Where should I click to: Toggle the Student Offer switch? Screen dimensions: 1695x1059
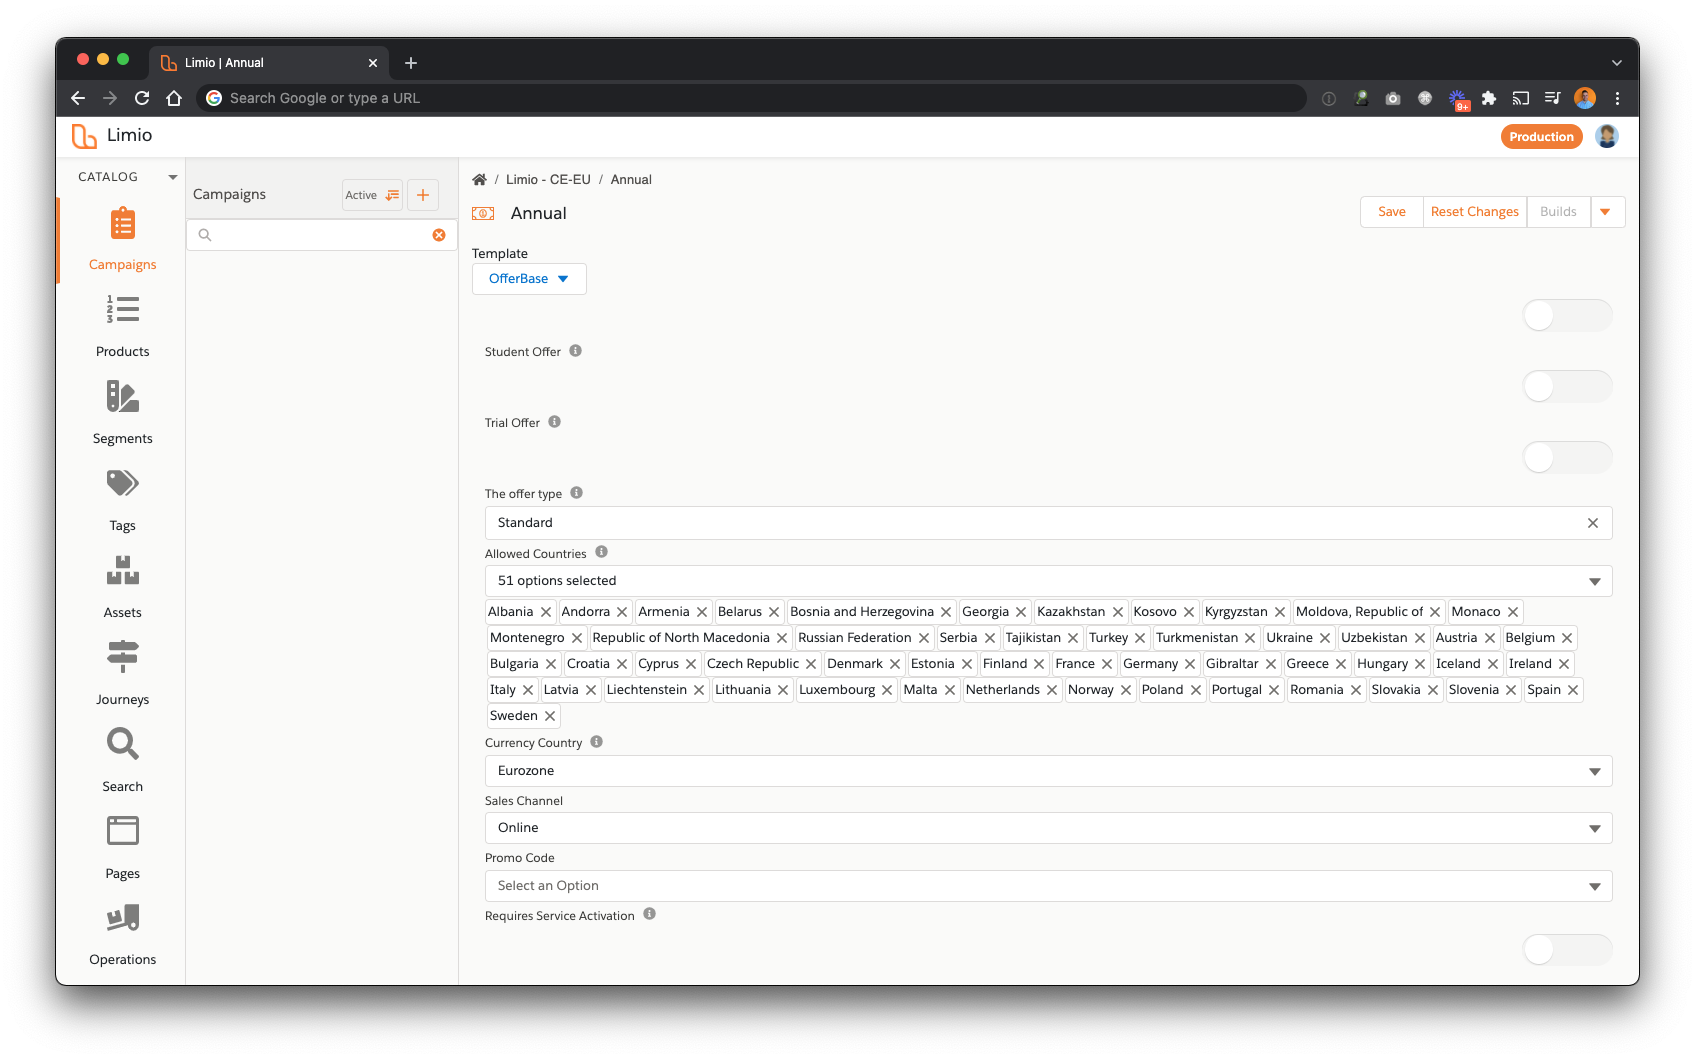(x=1567, y=387)
